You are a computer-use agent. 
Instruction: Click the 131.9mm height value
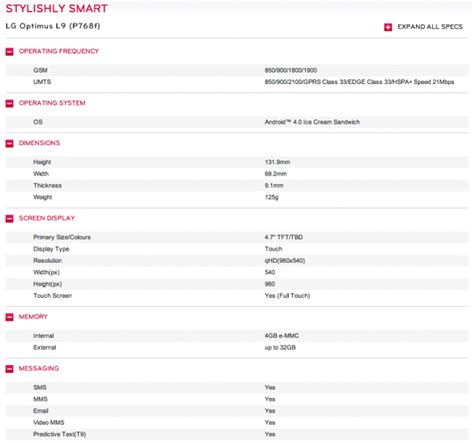(x=277, y=162)
